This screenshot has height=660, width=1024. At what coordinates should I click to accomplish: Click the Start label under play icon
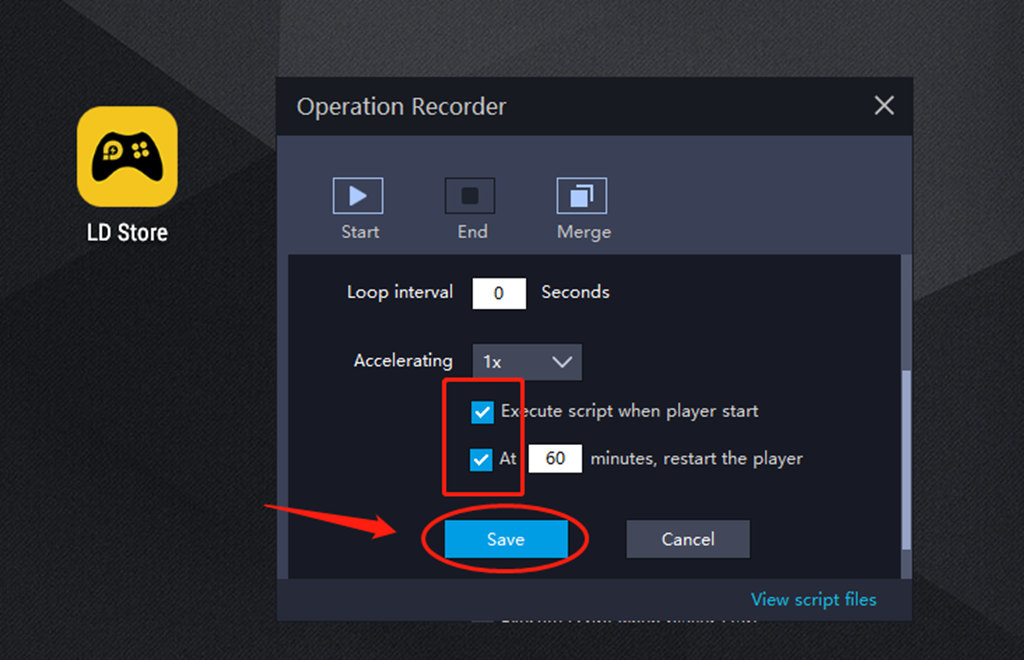click(x=360, y=232)
